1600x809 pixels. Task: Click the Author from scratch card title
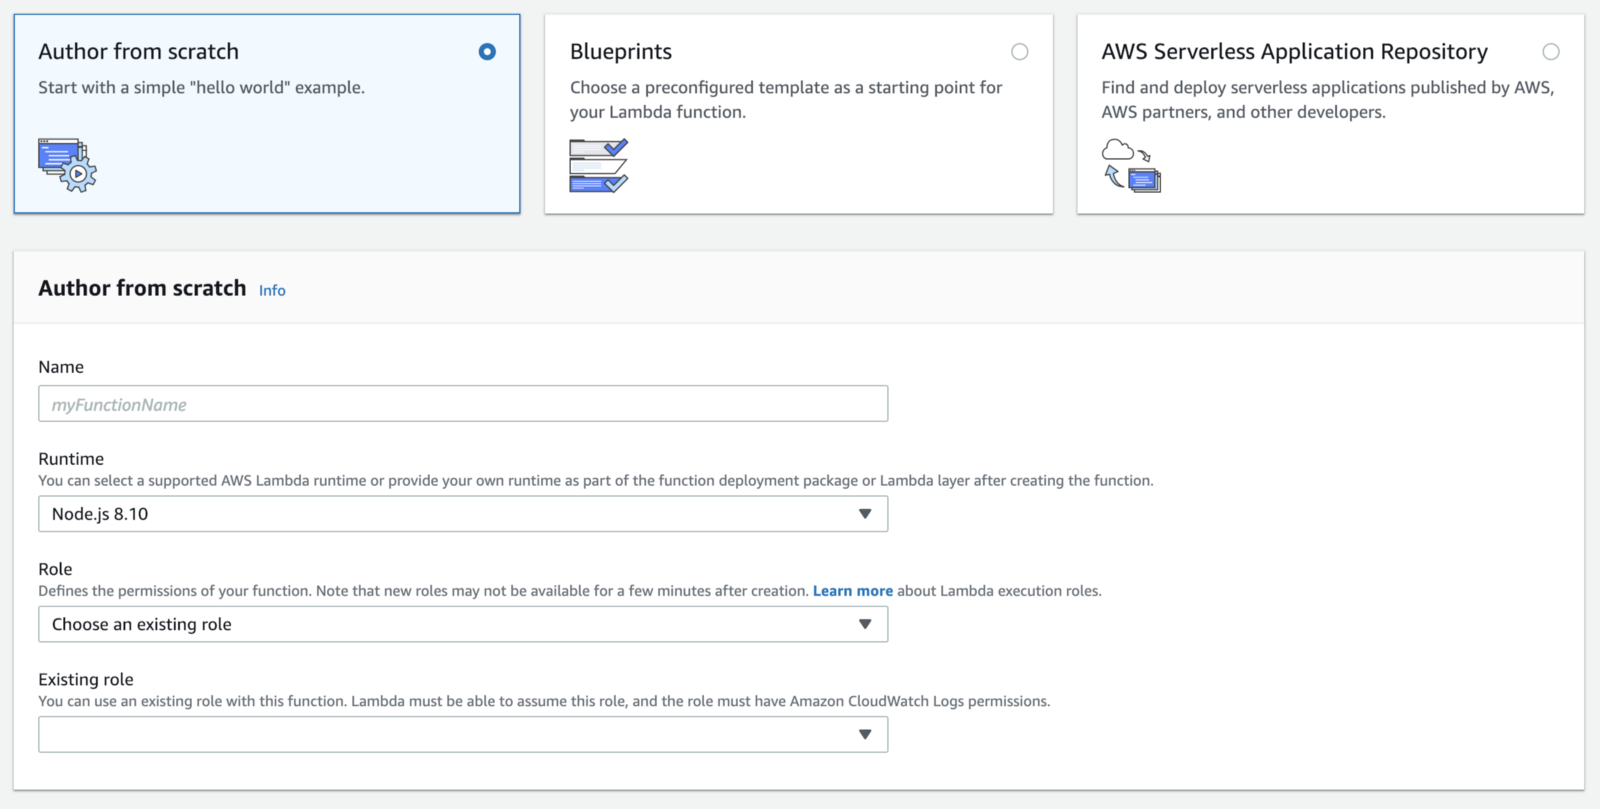pyautogui.click(x=138, y=52)
